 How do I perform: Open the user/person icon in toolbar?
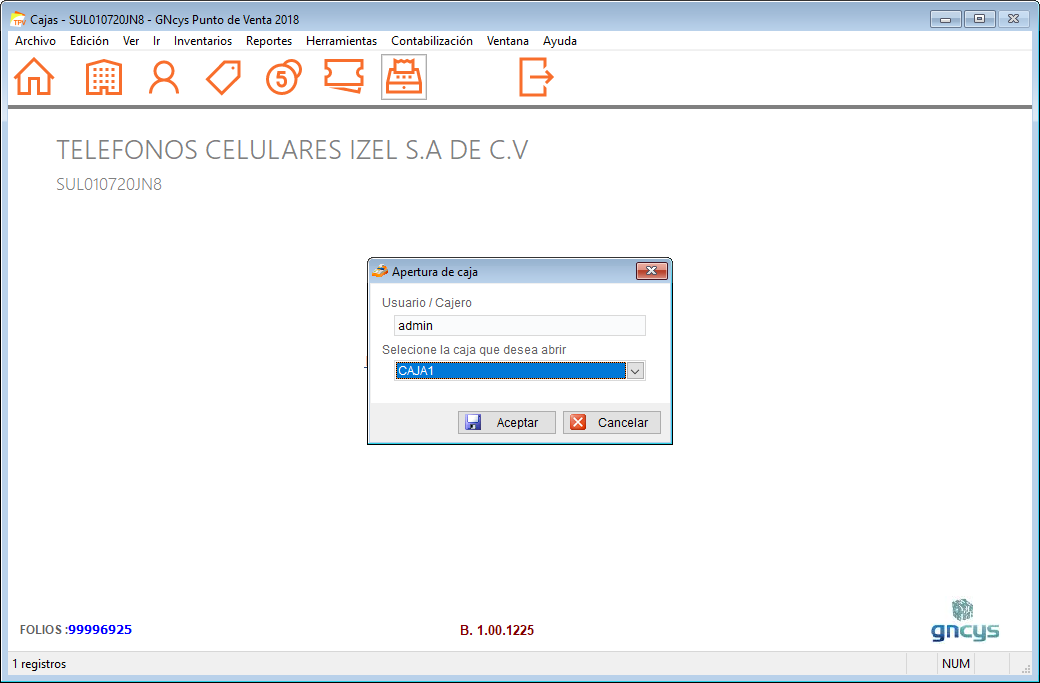(x=164, y=78)
